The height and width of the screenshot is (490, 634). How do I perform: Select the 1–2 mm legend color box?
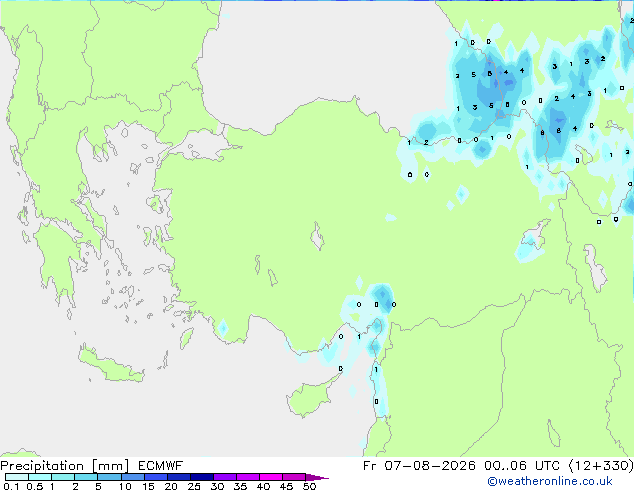pyautogui.click(x=63, y=477)
